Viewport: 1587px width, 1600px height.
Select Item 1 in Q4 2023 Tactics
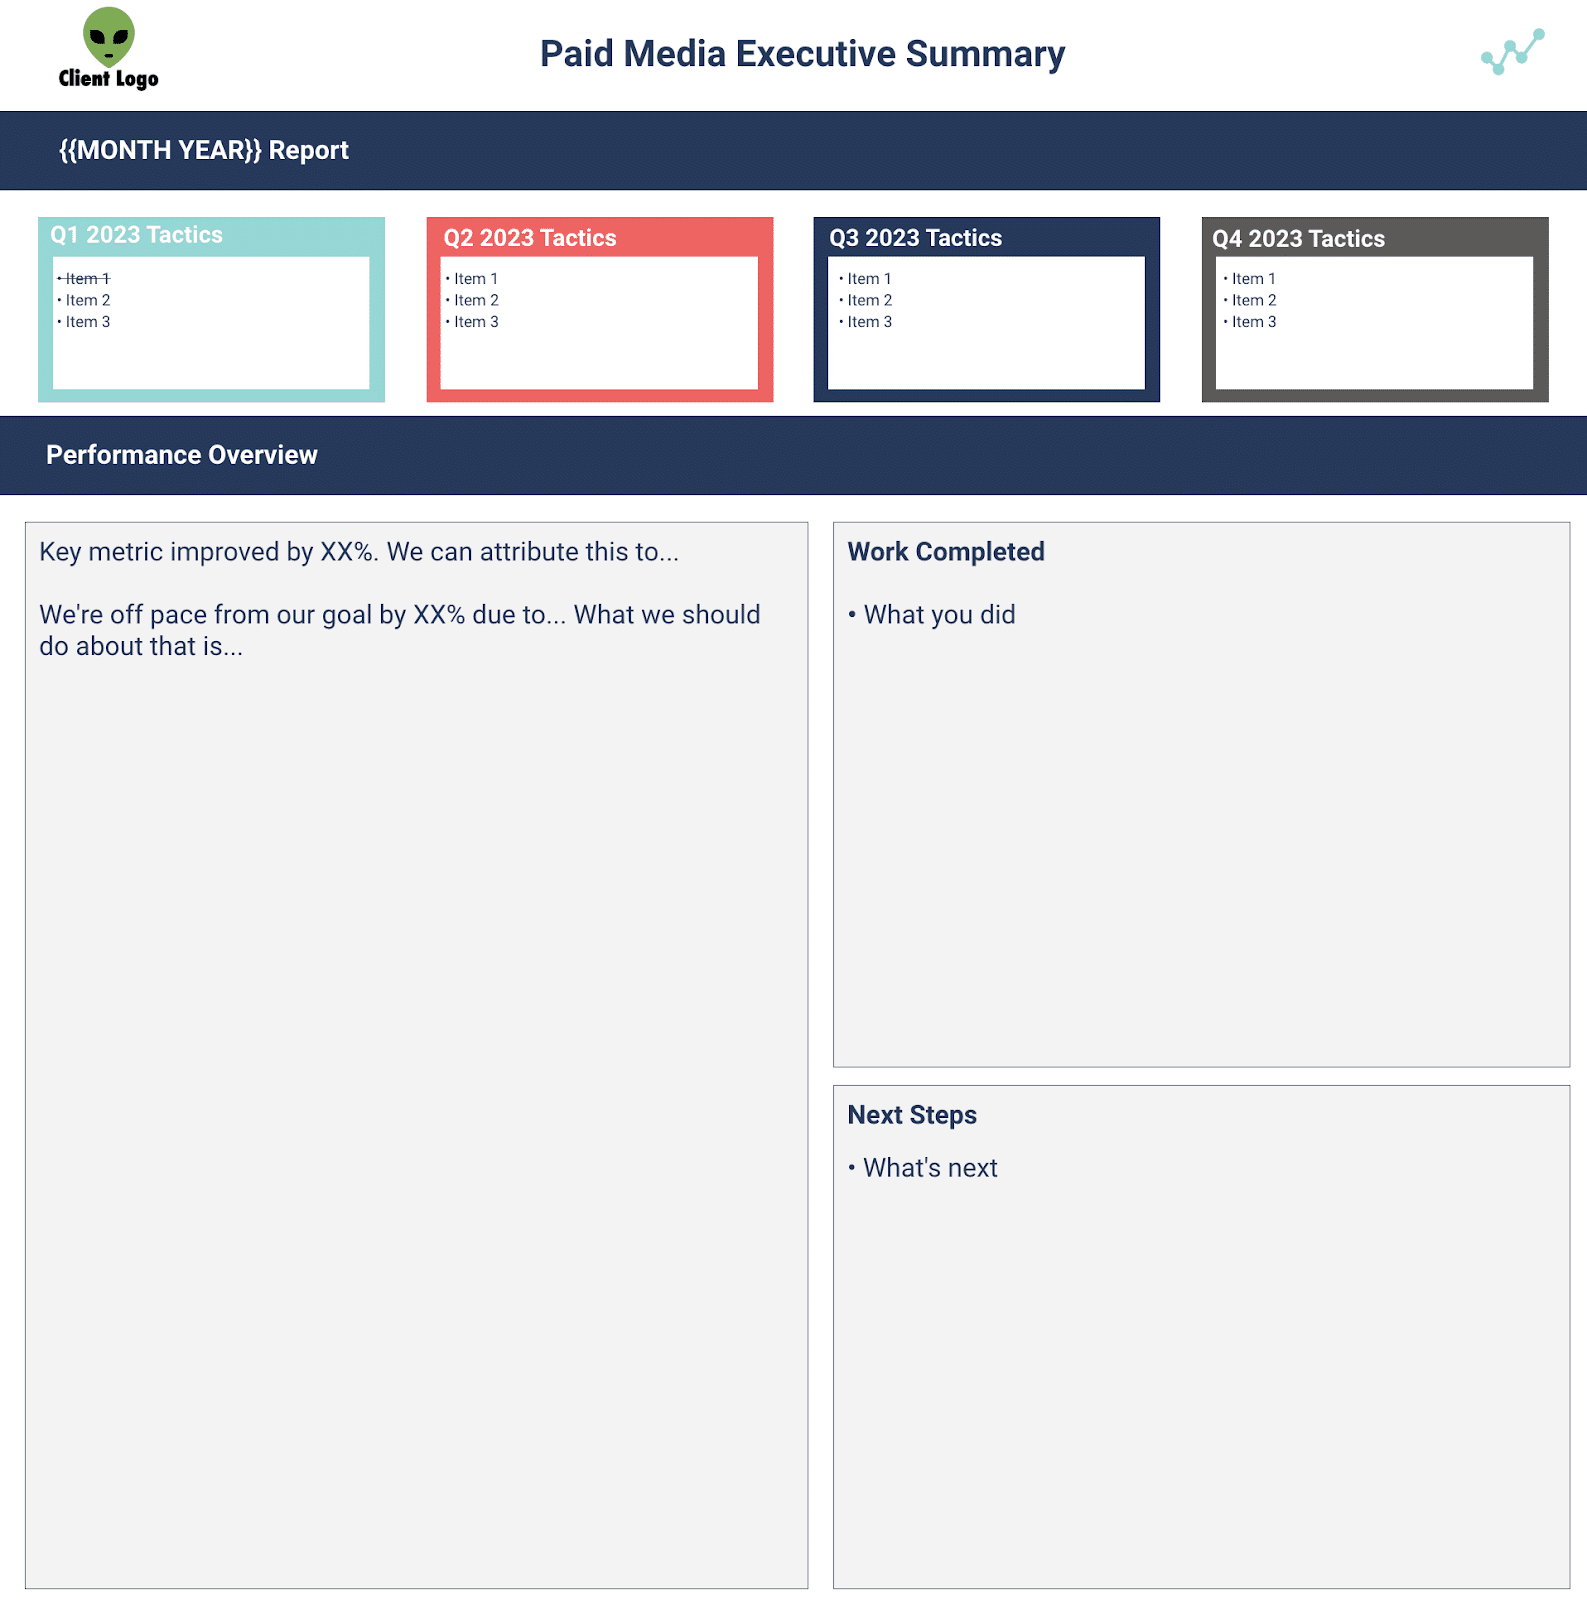(1250, 279)
